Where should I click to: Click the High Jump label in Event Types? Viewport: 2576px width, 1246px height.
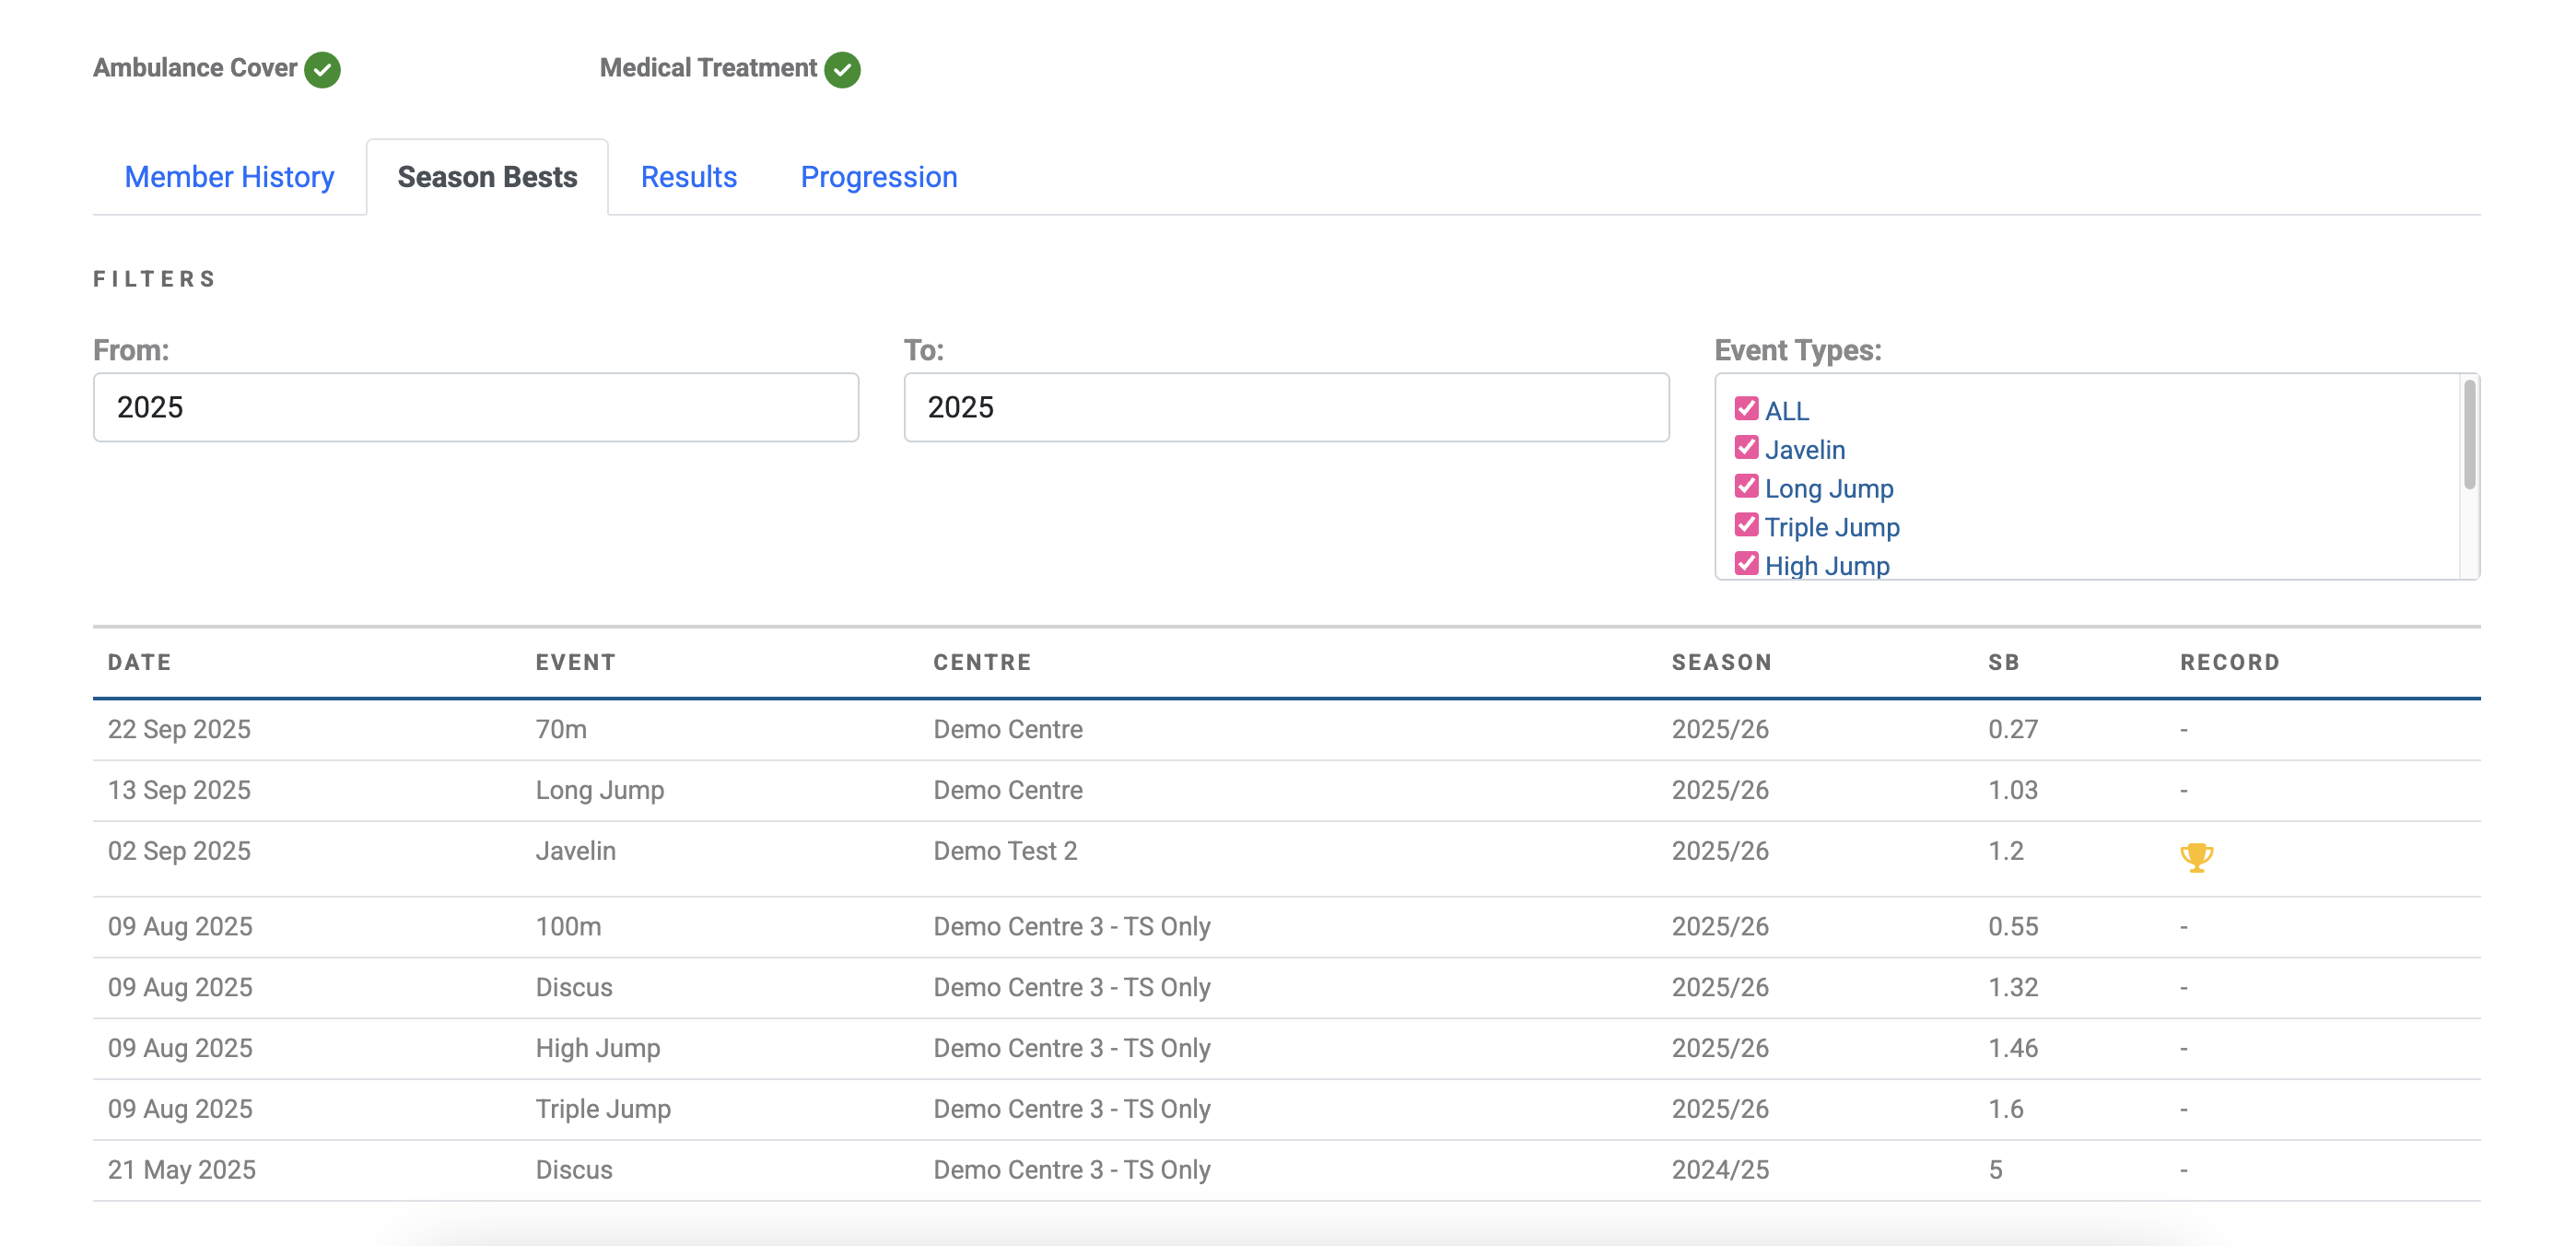pos(1827,566)
